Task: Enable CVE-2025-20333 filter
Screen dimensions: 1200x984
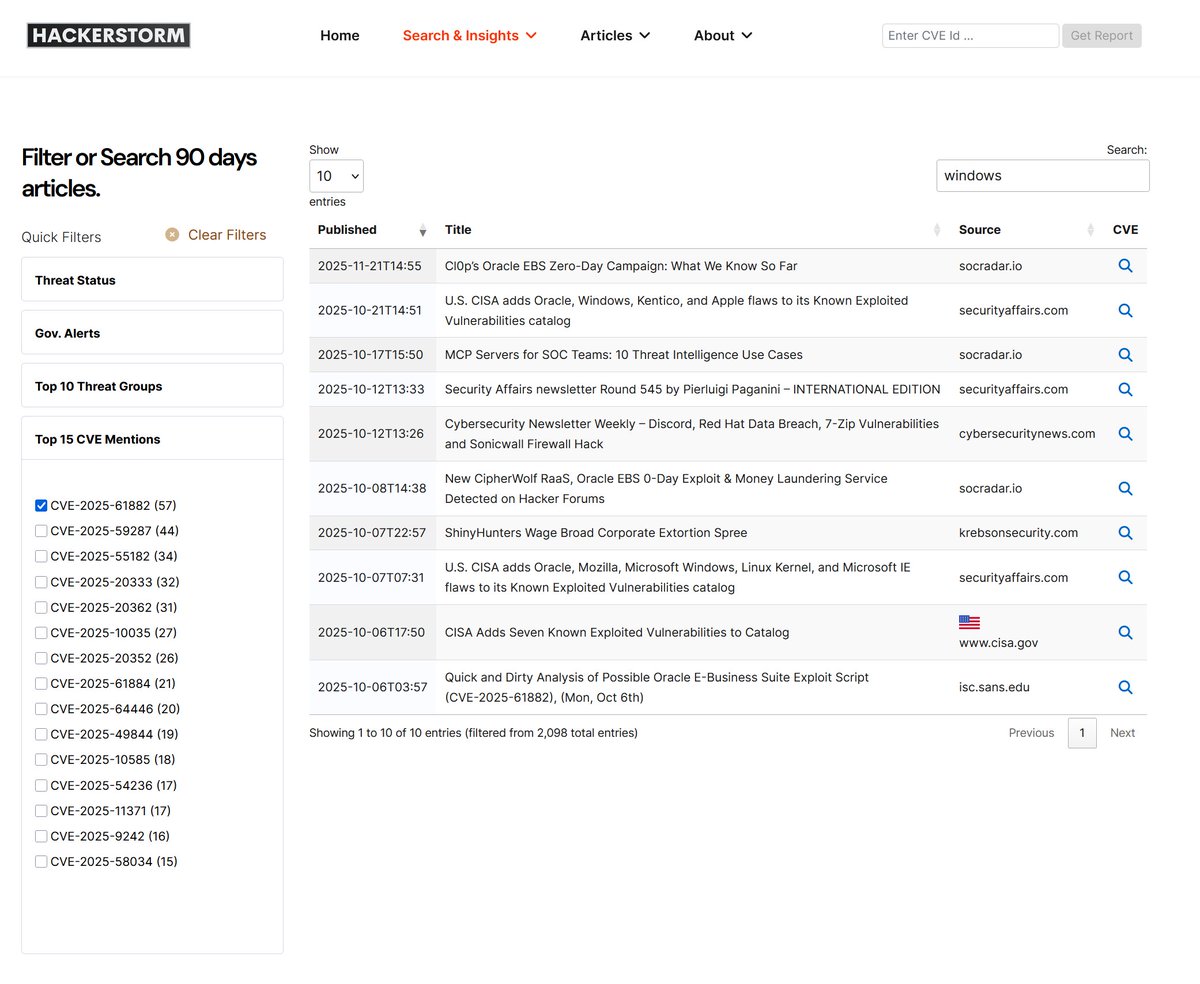Action: (x=41, y=582)
